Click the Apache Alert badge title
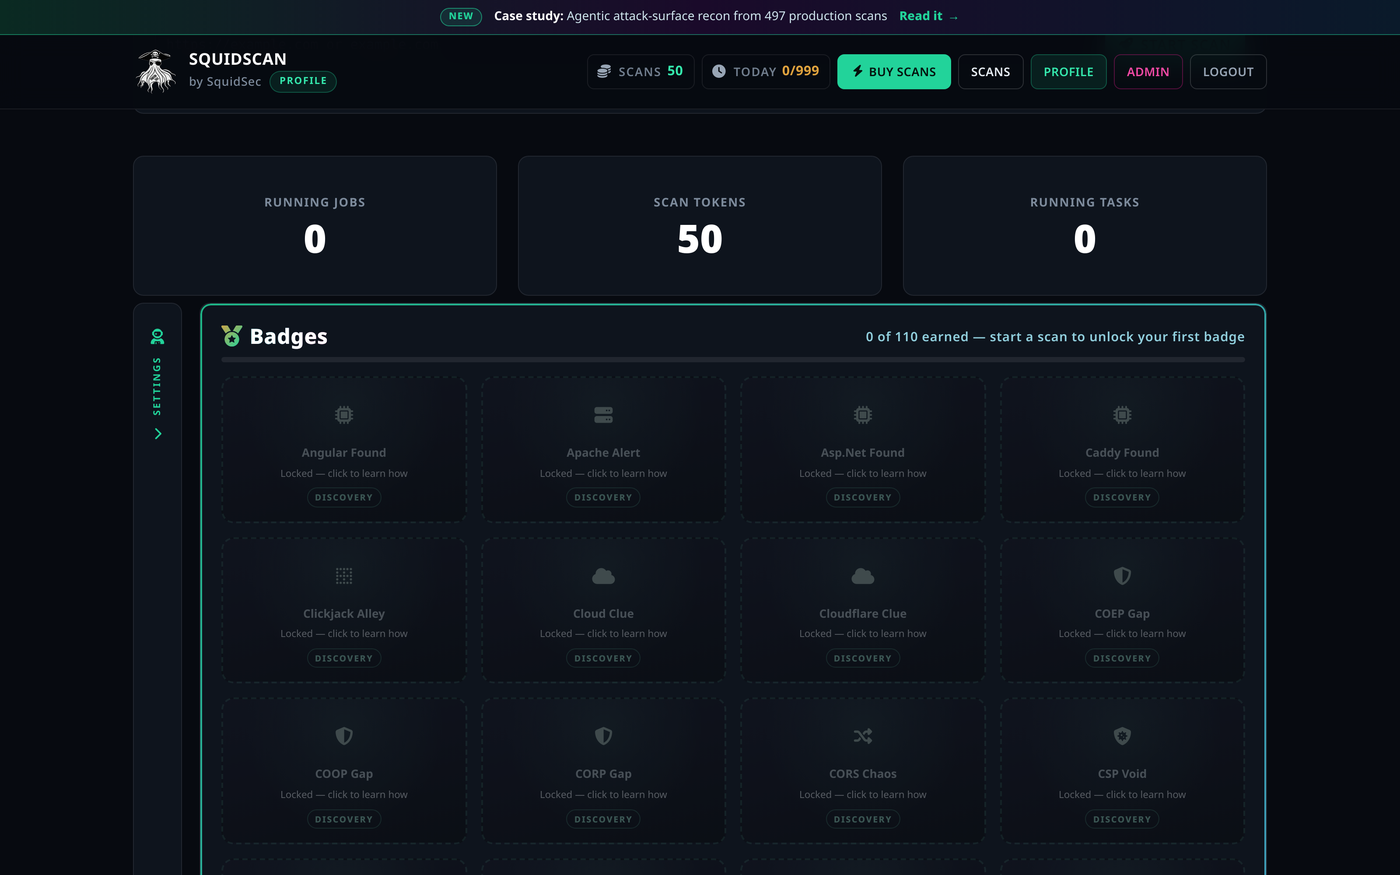Screen dimensions: 1400x875 pos(603,453)
